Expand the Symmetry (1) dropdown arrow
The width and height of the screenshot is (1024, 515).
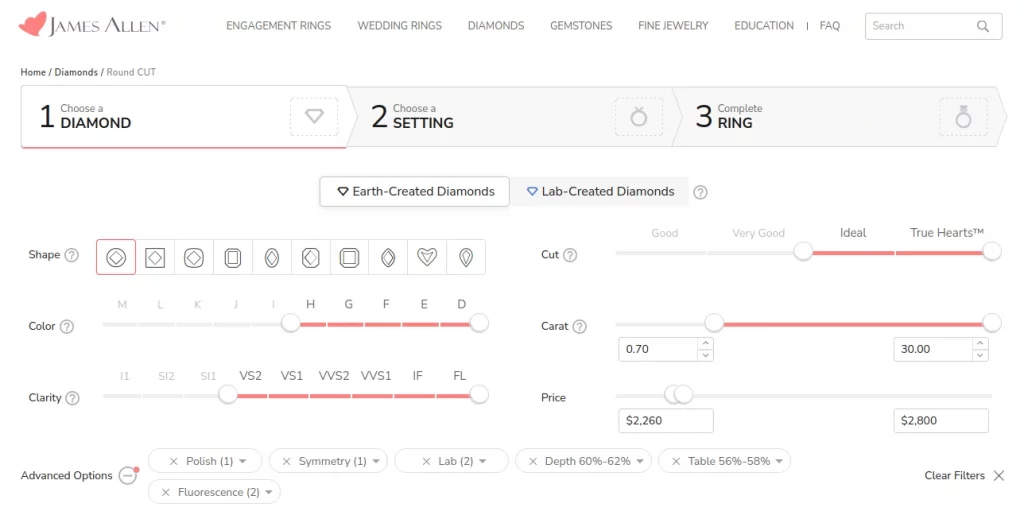tap(376, 461)
